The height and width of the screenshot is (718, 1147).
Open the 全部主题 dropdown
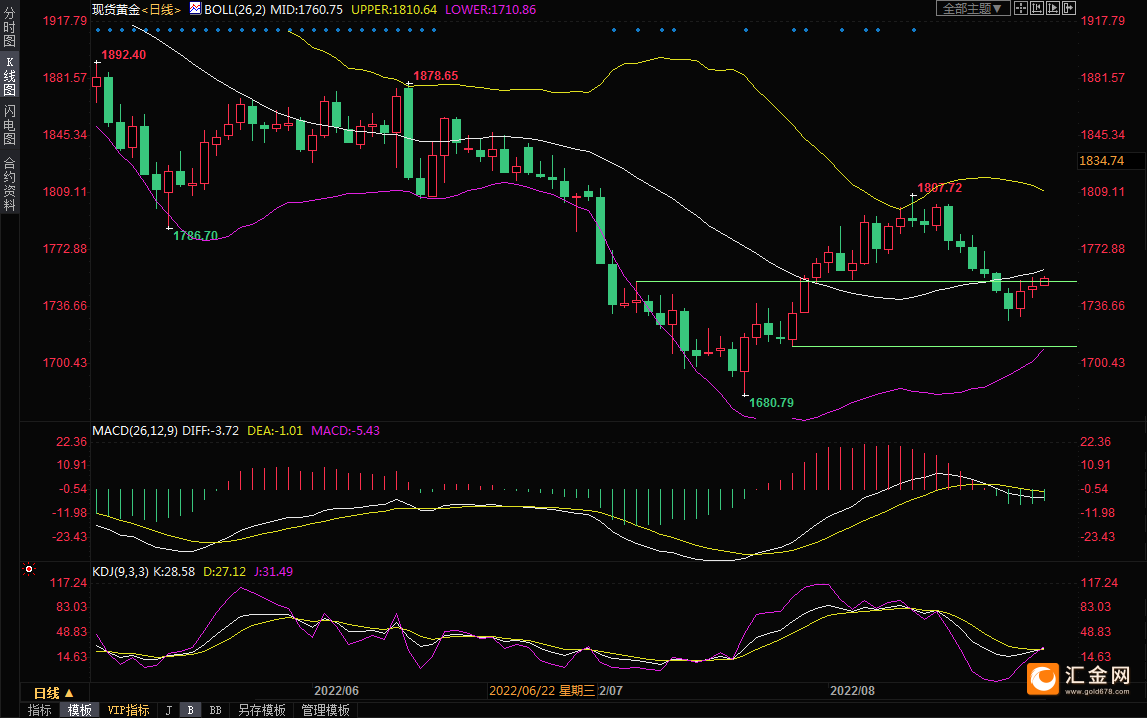[973, 8]
